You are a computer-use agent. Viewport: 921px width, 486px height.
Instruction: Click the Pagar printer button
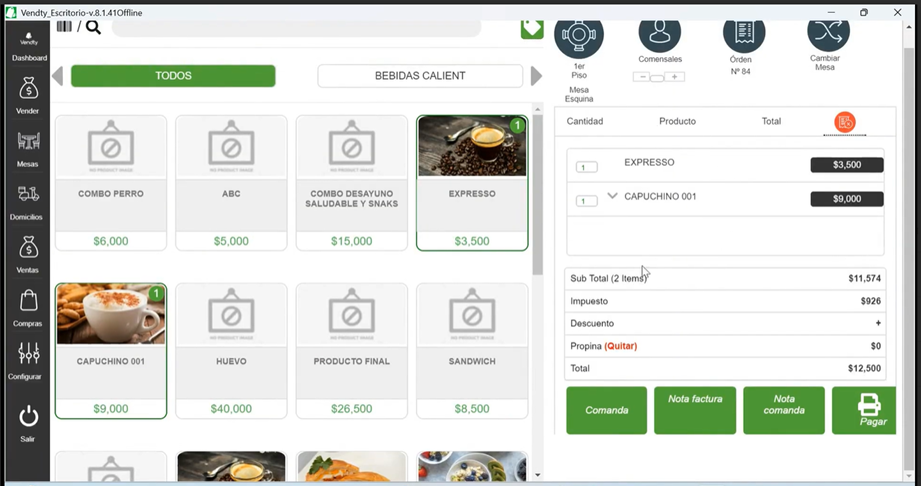(864, 410)
